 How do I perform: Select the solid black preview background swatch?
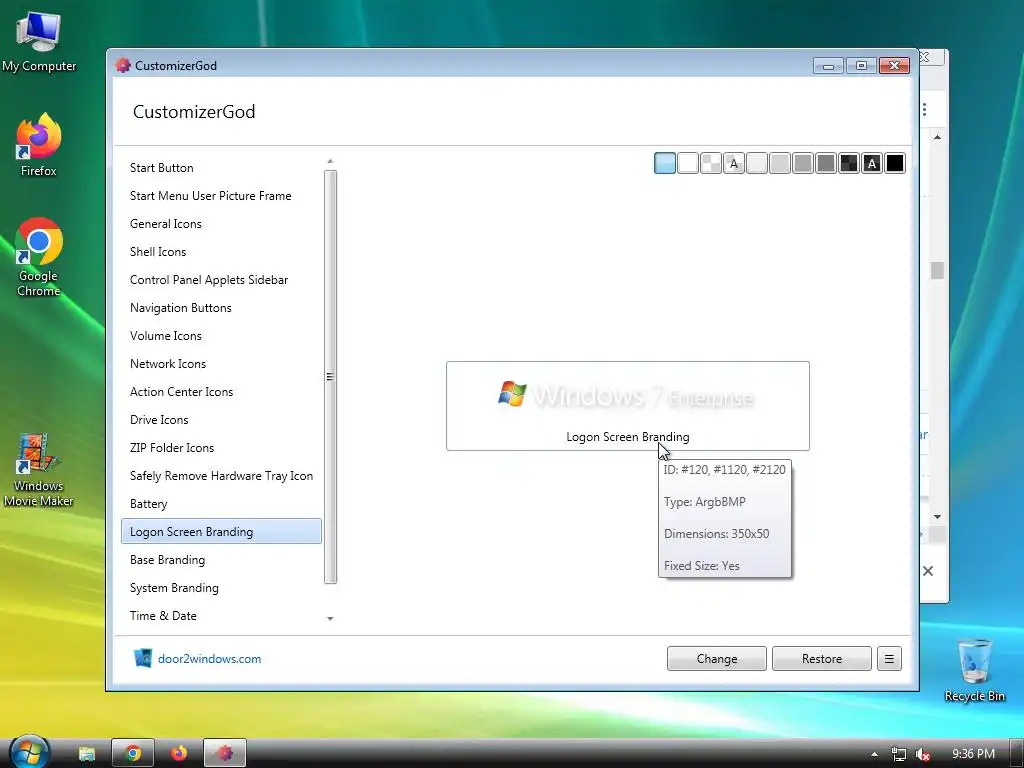(895, 163)
